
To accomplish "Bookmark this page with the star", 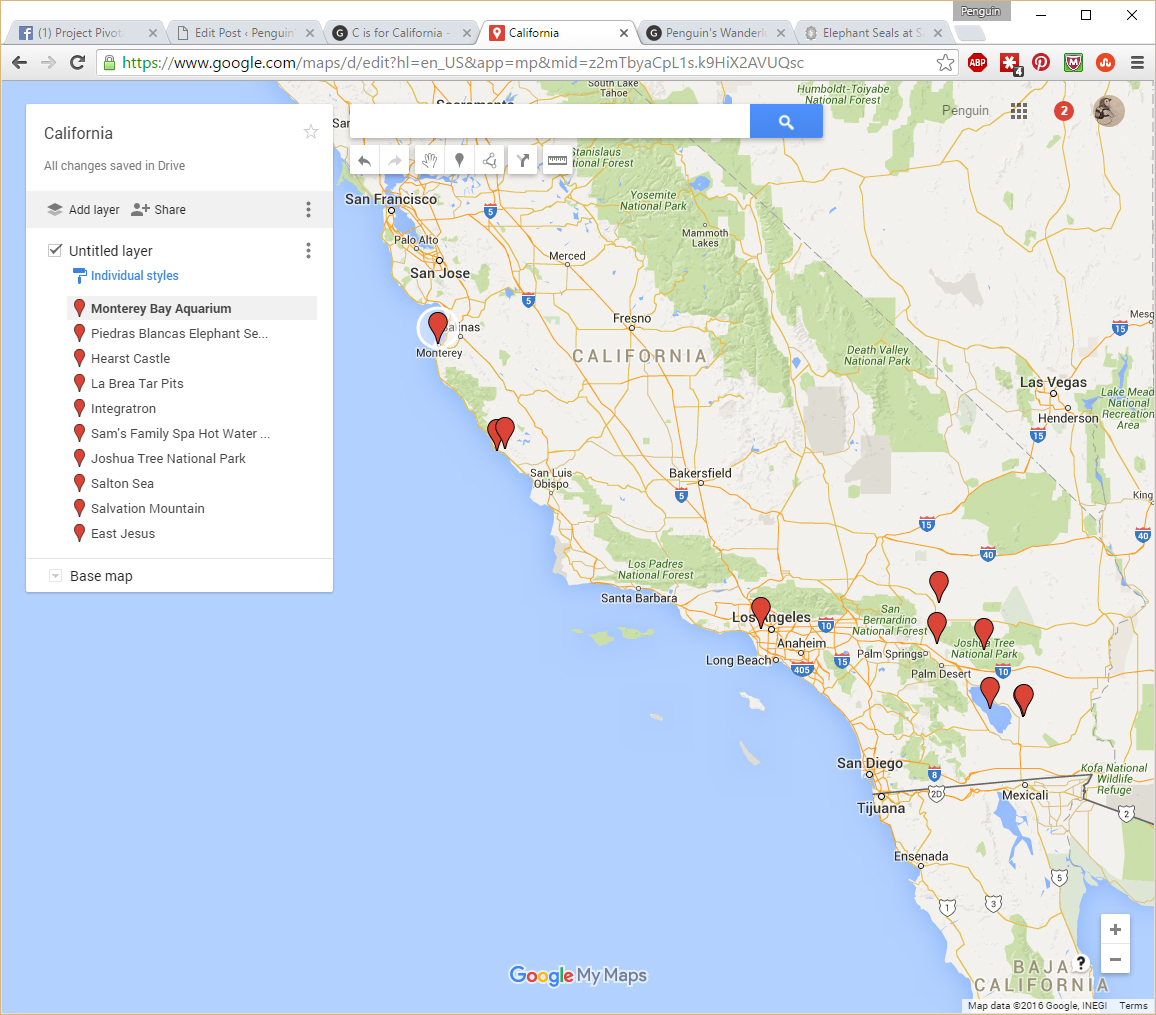I will point(945,63).
